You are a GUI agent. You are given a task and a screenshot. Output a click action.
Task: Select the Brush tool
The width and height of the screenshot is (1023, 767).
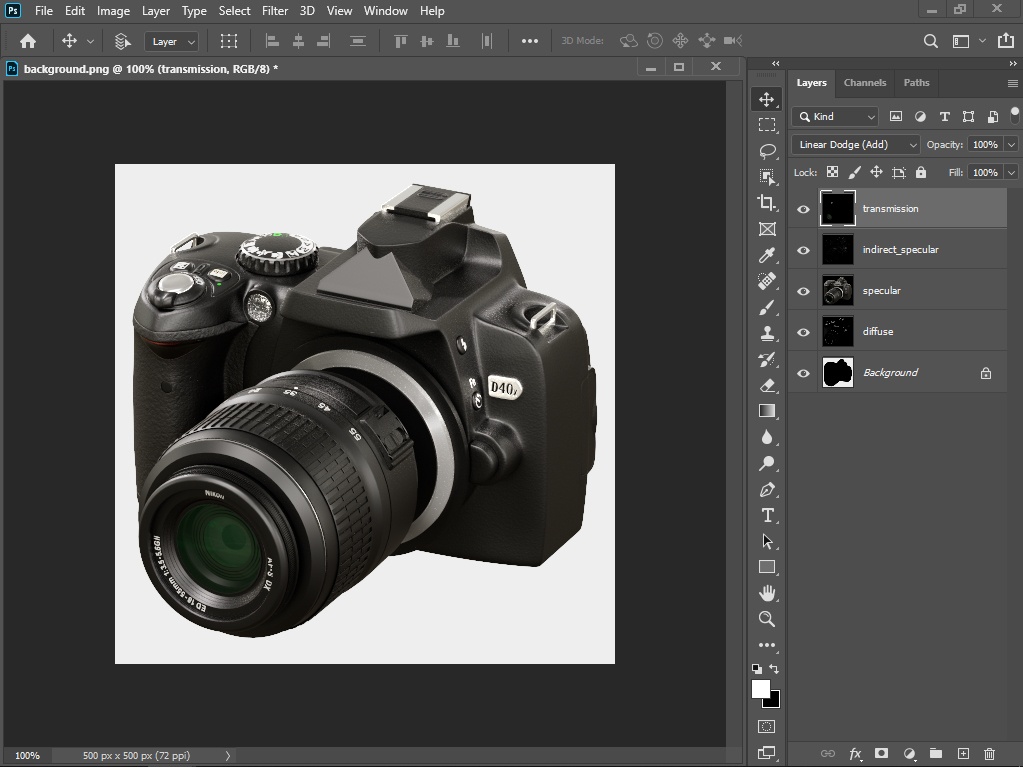coord(767,307)
